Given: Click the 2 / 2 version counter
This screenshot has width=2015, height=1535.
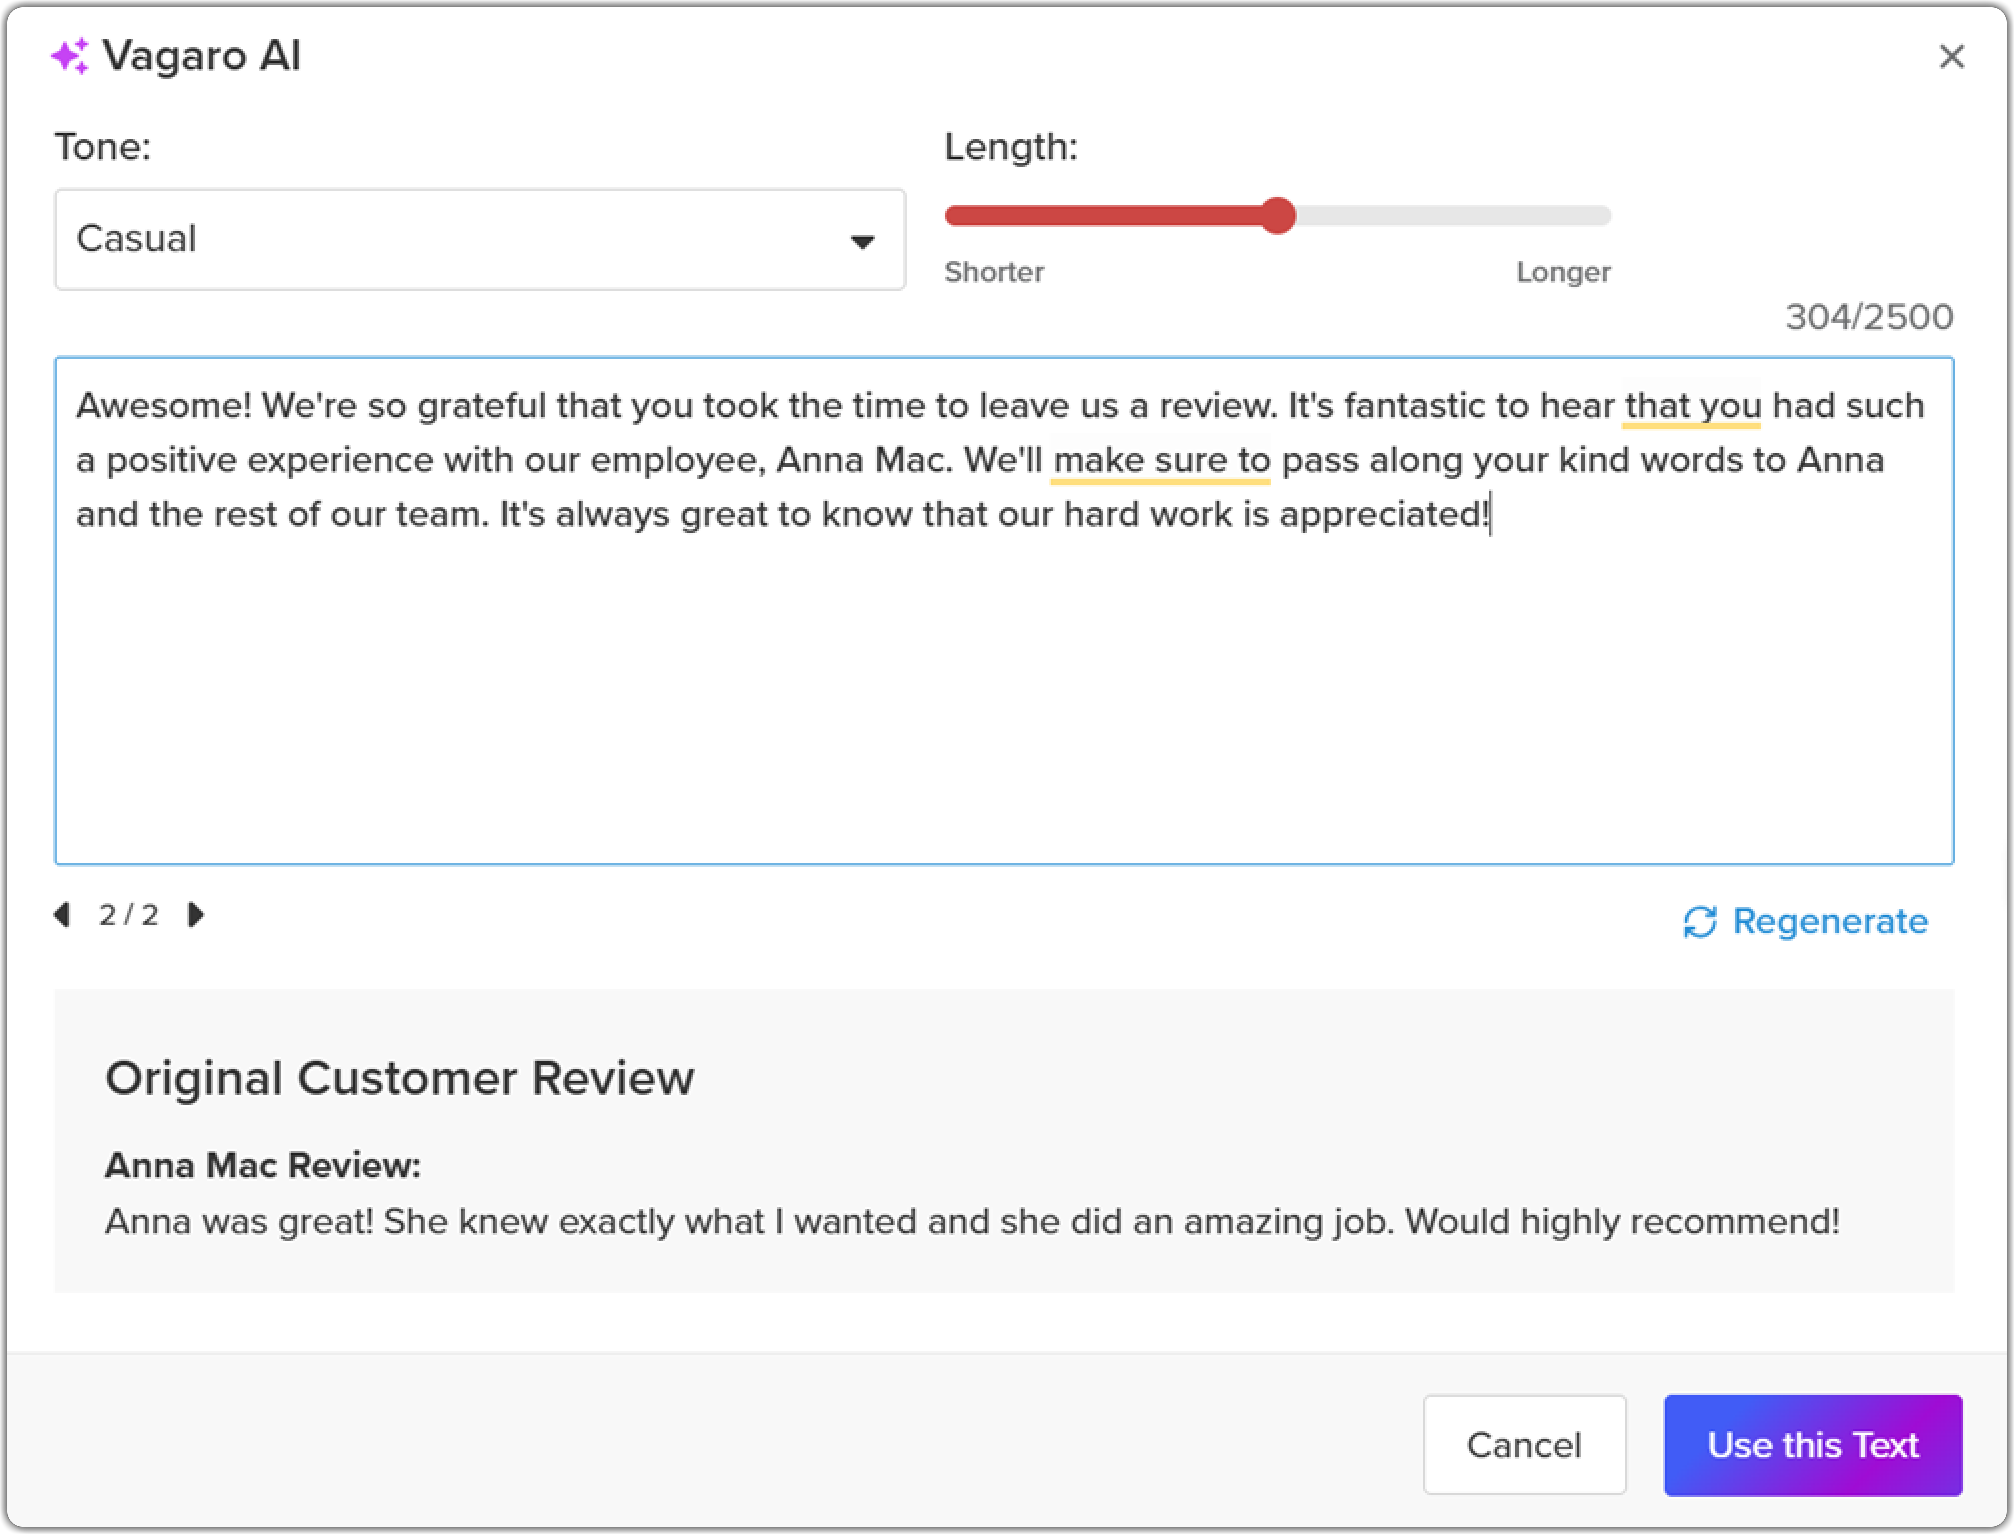Looking at the screenshot, I should click(x=129, y=915).
